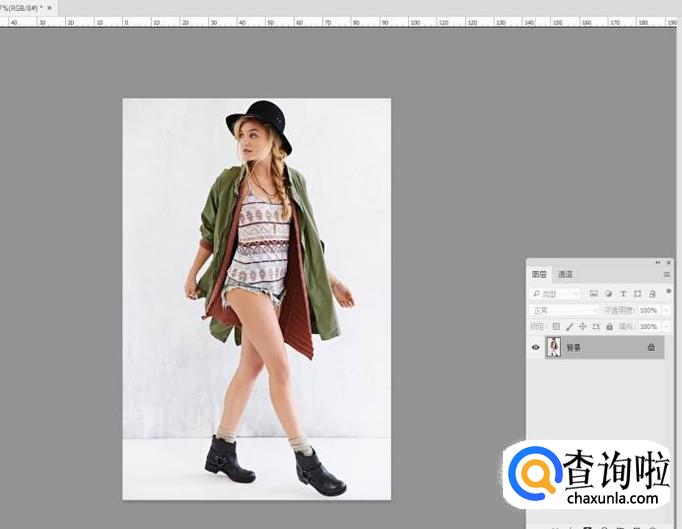Switch to the 通道 (Channels) tab
This screenshot has width=682, height=529.
(565, 275)
